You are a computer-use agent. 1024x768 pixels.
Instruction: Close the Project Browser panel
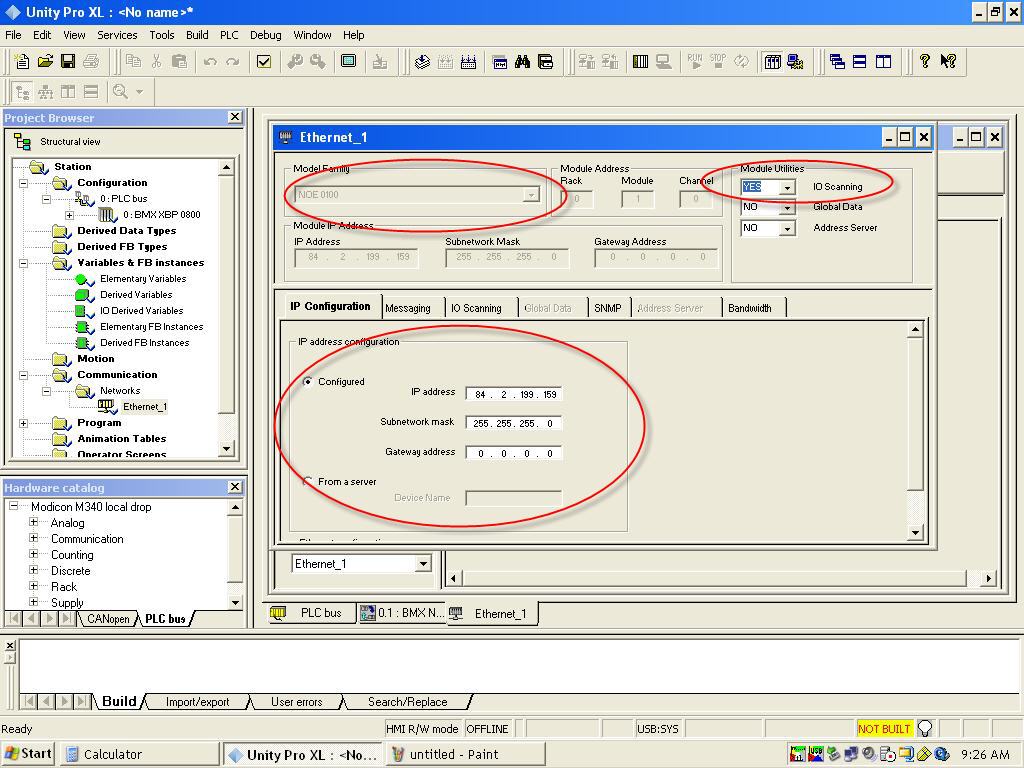235,117
